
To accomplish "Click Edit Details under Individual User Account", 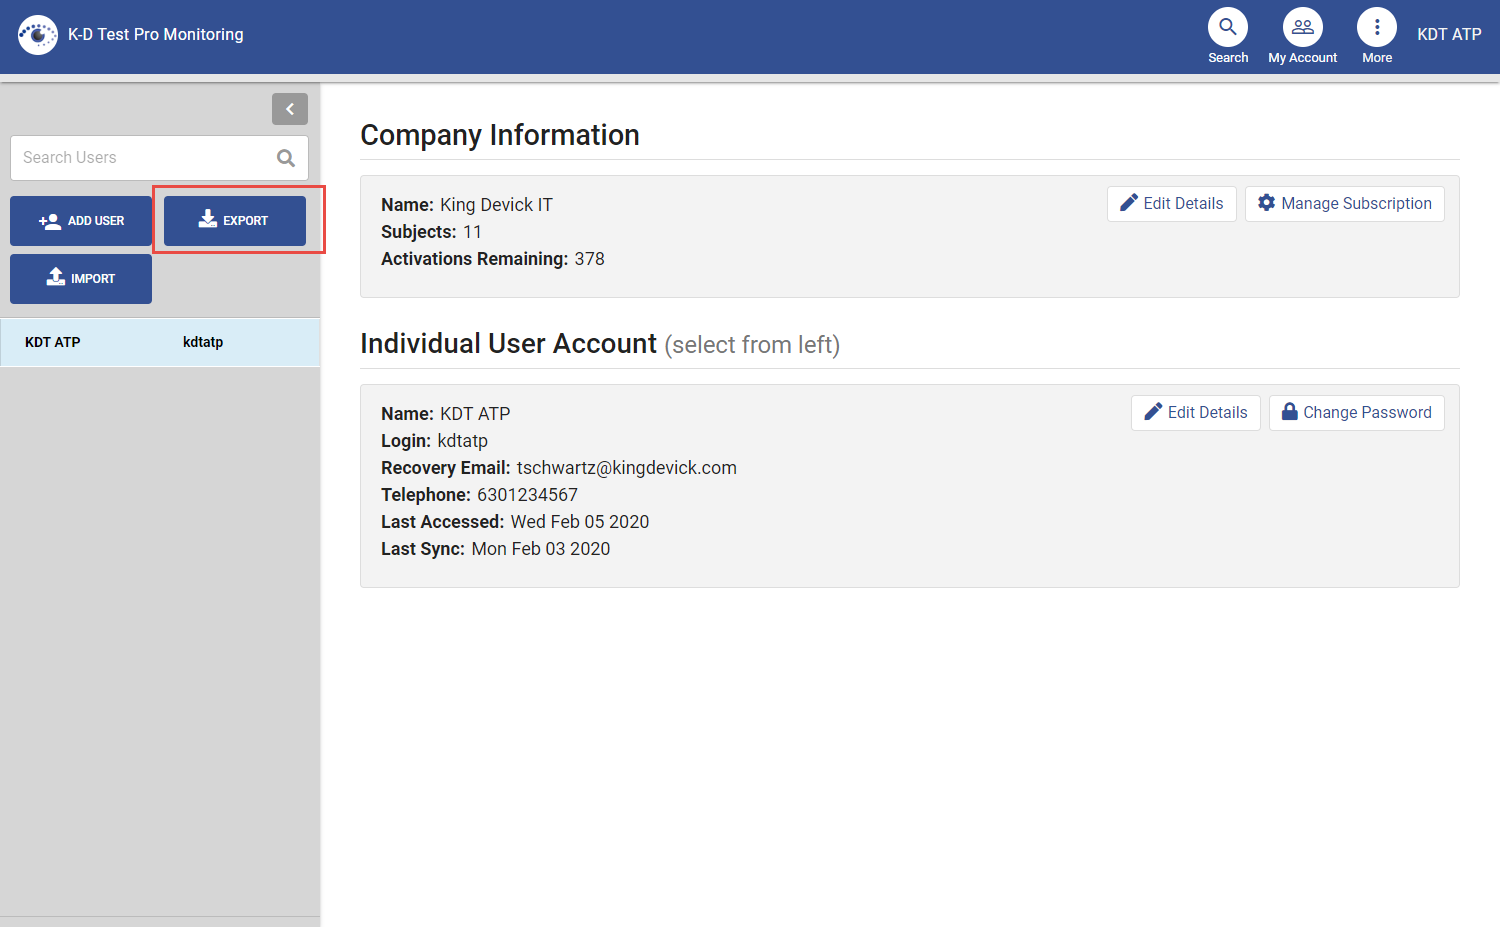I will [1195, 412].
